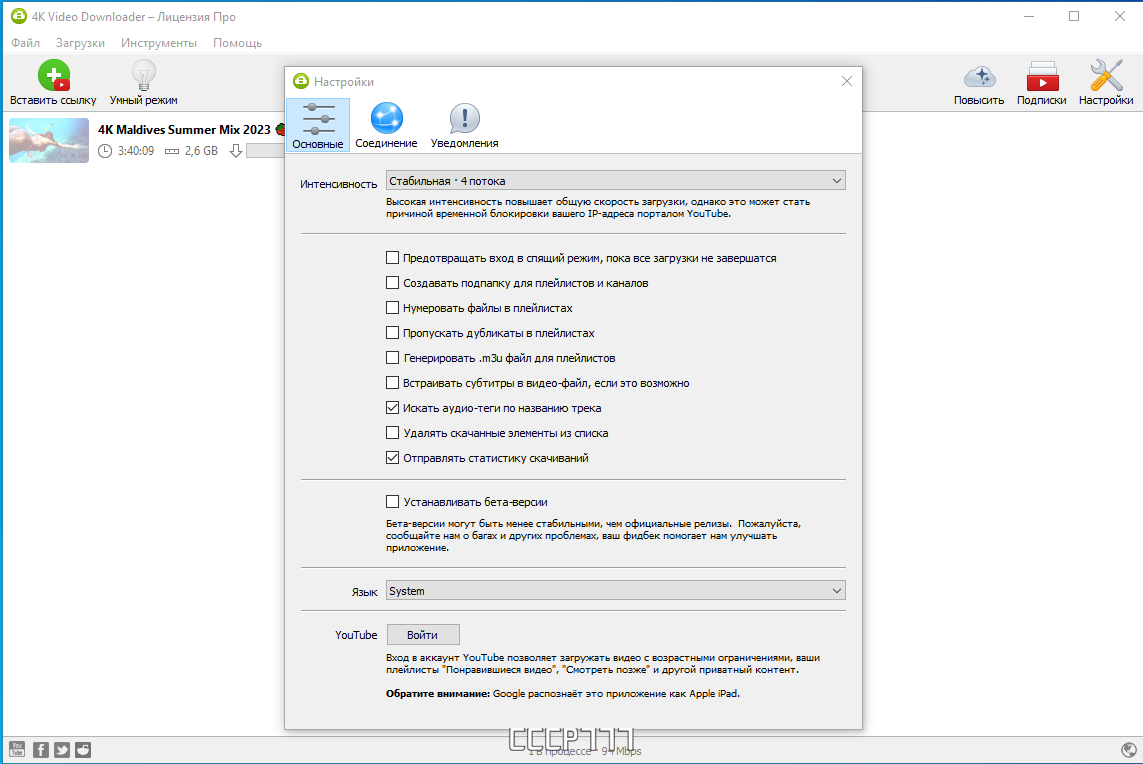Enable preventing sleep mode until downloads finish
Screen dimensions: 1143x764
(392, 257)
